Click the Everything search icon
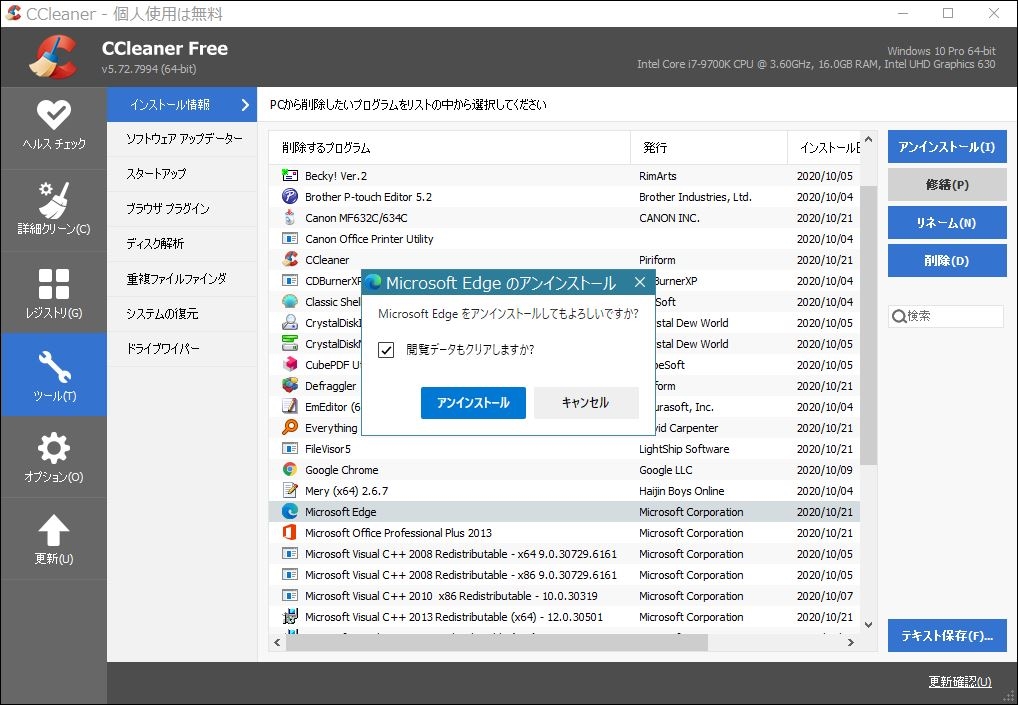1018x705 pixels. (x=290, y=428)
